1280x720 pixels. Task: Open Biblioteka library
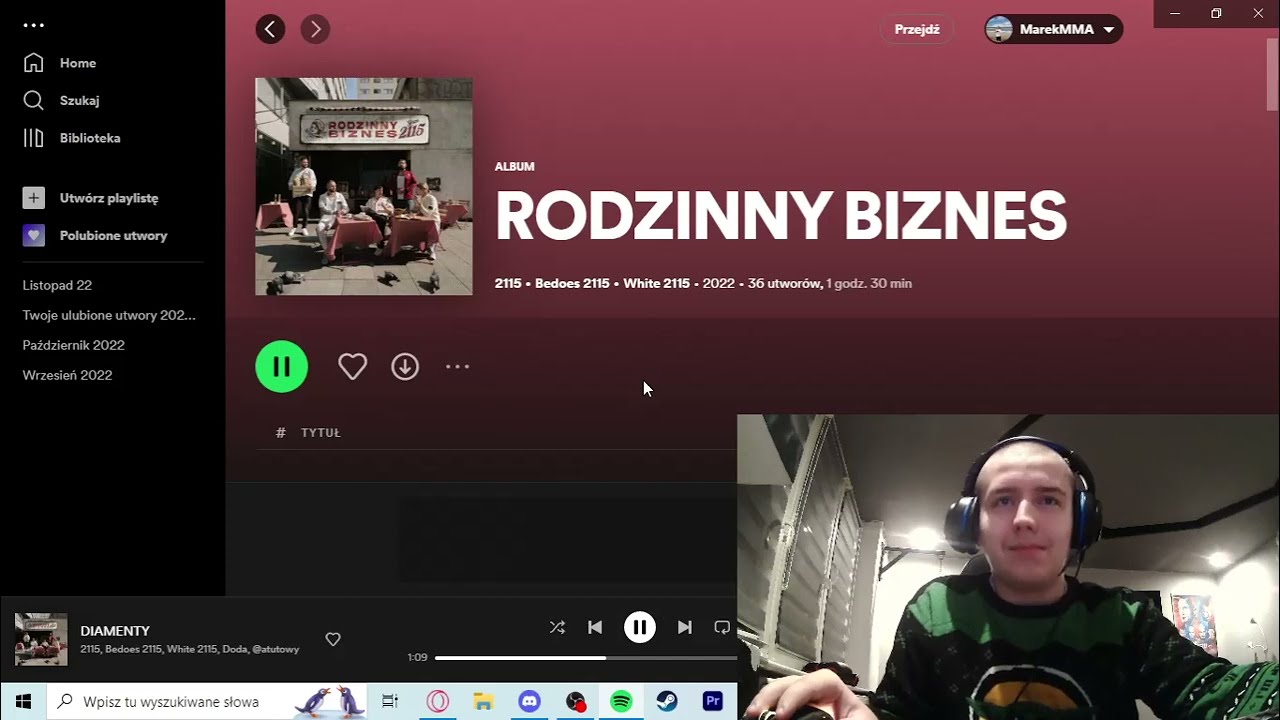tap(71, 138)
